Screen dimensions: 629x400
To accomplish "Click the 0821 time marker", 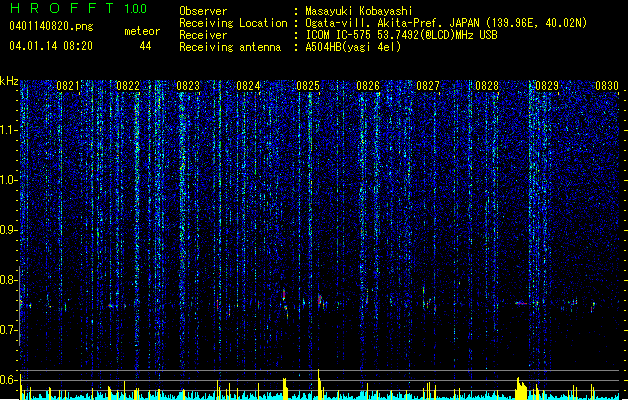I will (x=68, y=86).
